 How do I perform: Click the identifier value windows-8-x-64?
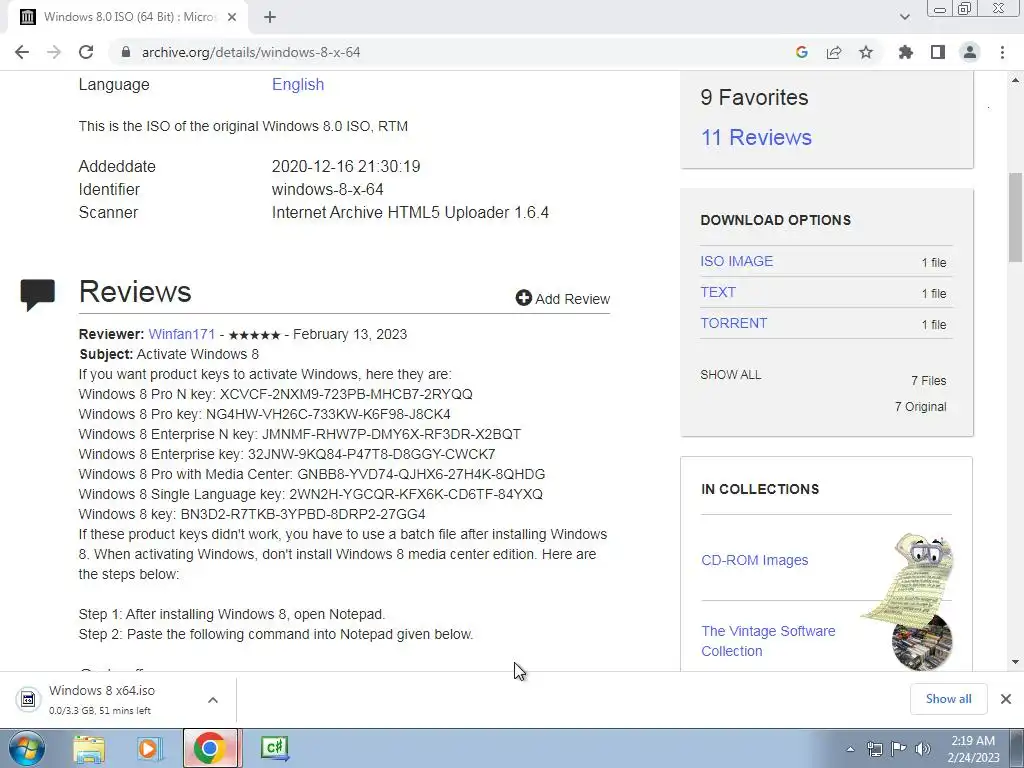click(328, 189)
